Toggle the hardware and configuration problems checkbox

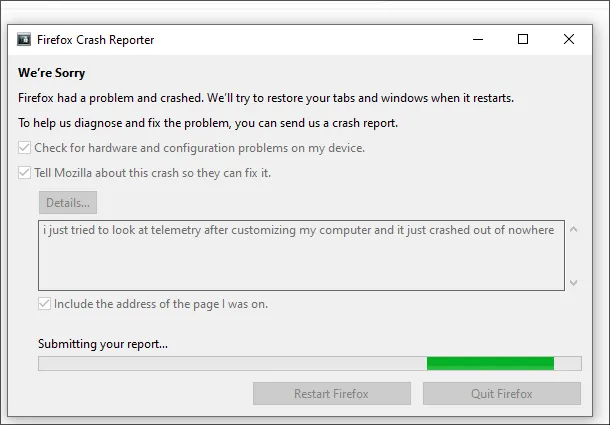tap(24, 148)
